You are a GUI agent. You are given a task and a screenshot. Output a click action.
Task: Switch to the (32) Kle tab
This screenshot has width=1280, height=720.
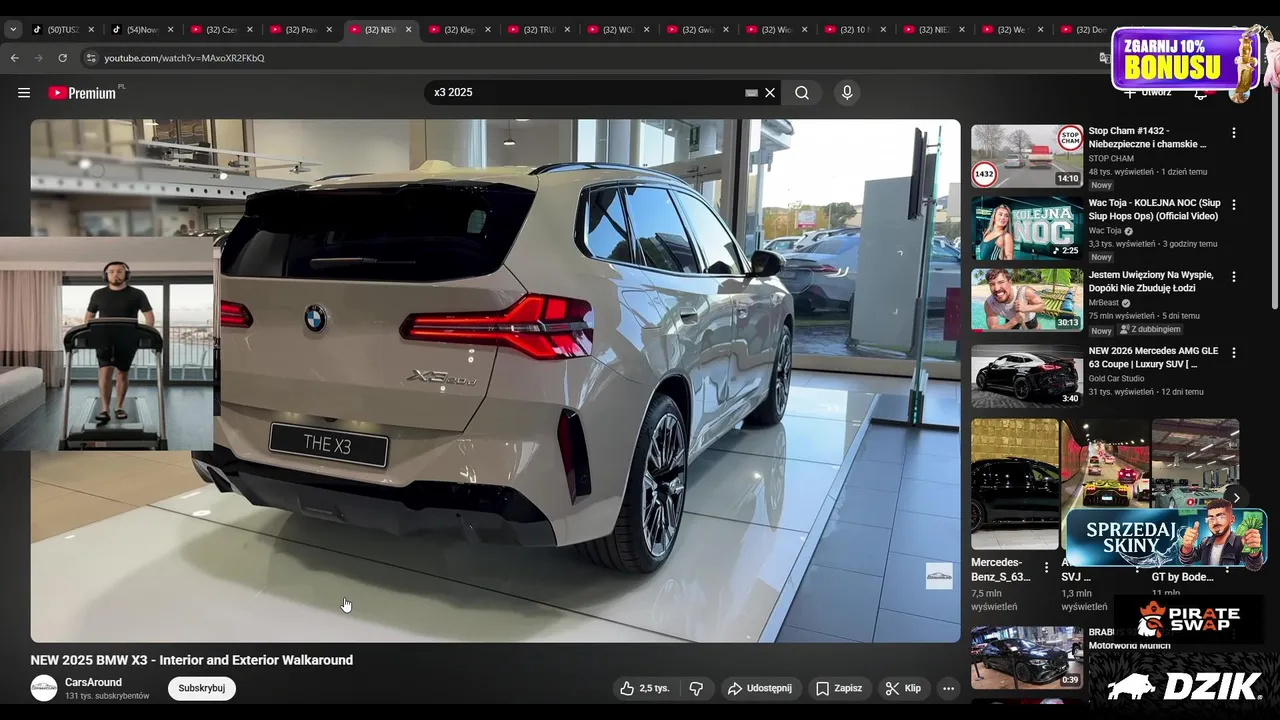point(460,30)
